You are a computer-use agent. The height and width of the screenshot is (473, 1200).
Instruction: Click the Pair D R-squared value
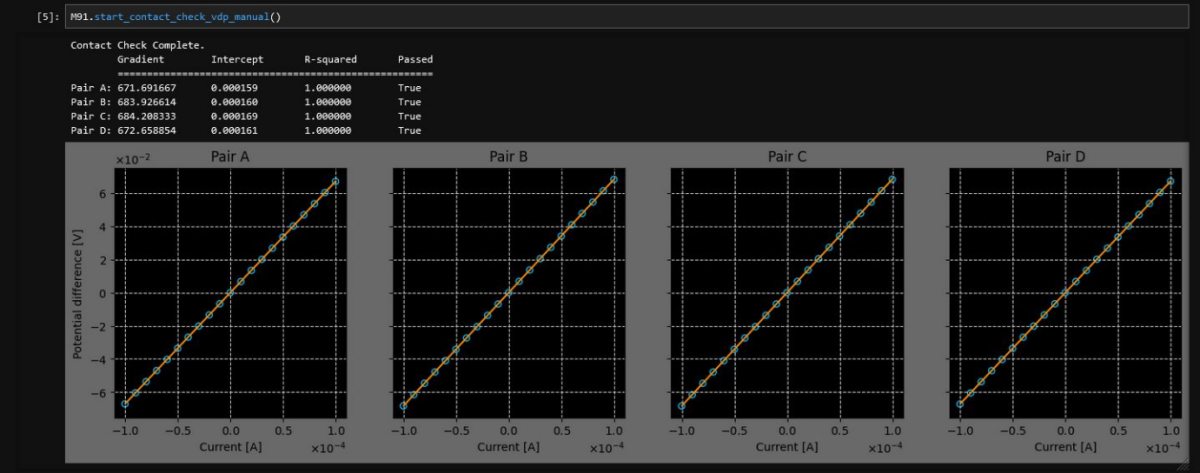coord(328,130)
